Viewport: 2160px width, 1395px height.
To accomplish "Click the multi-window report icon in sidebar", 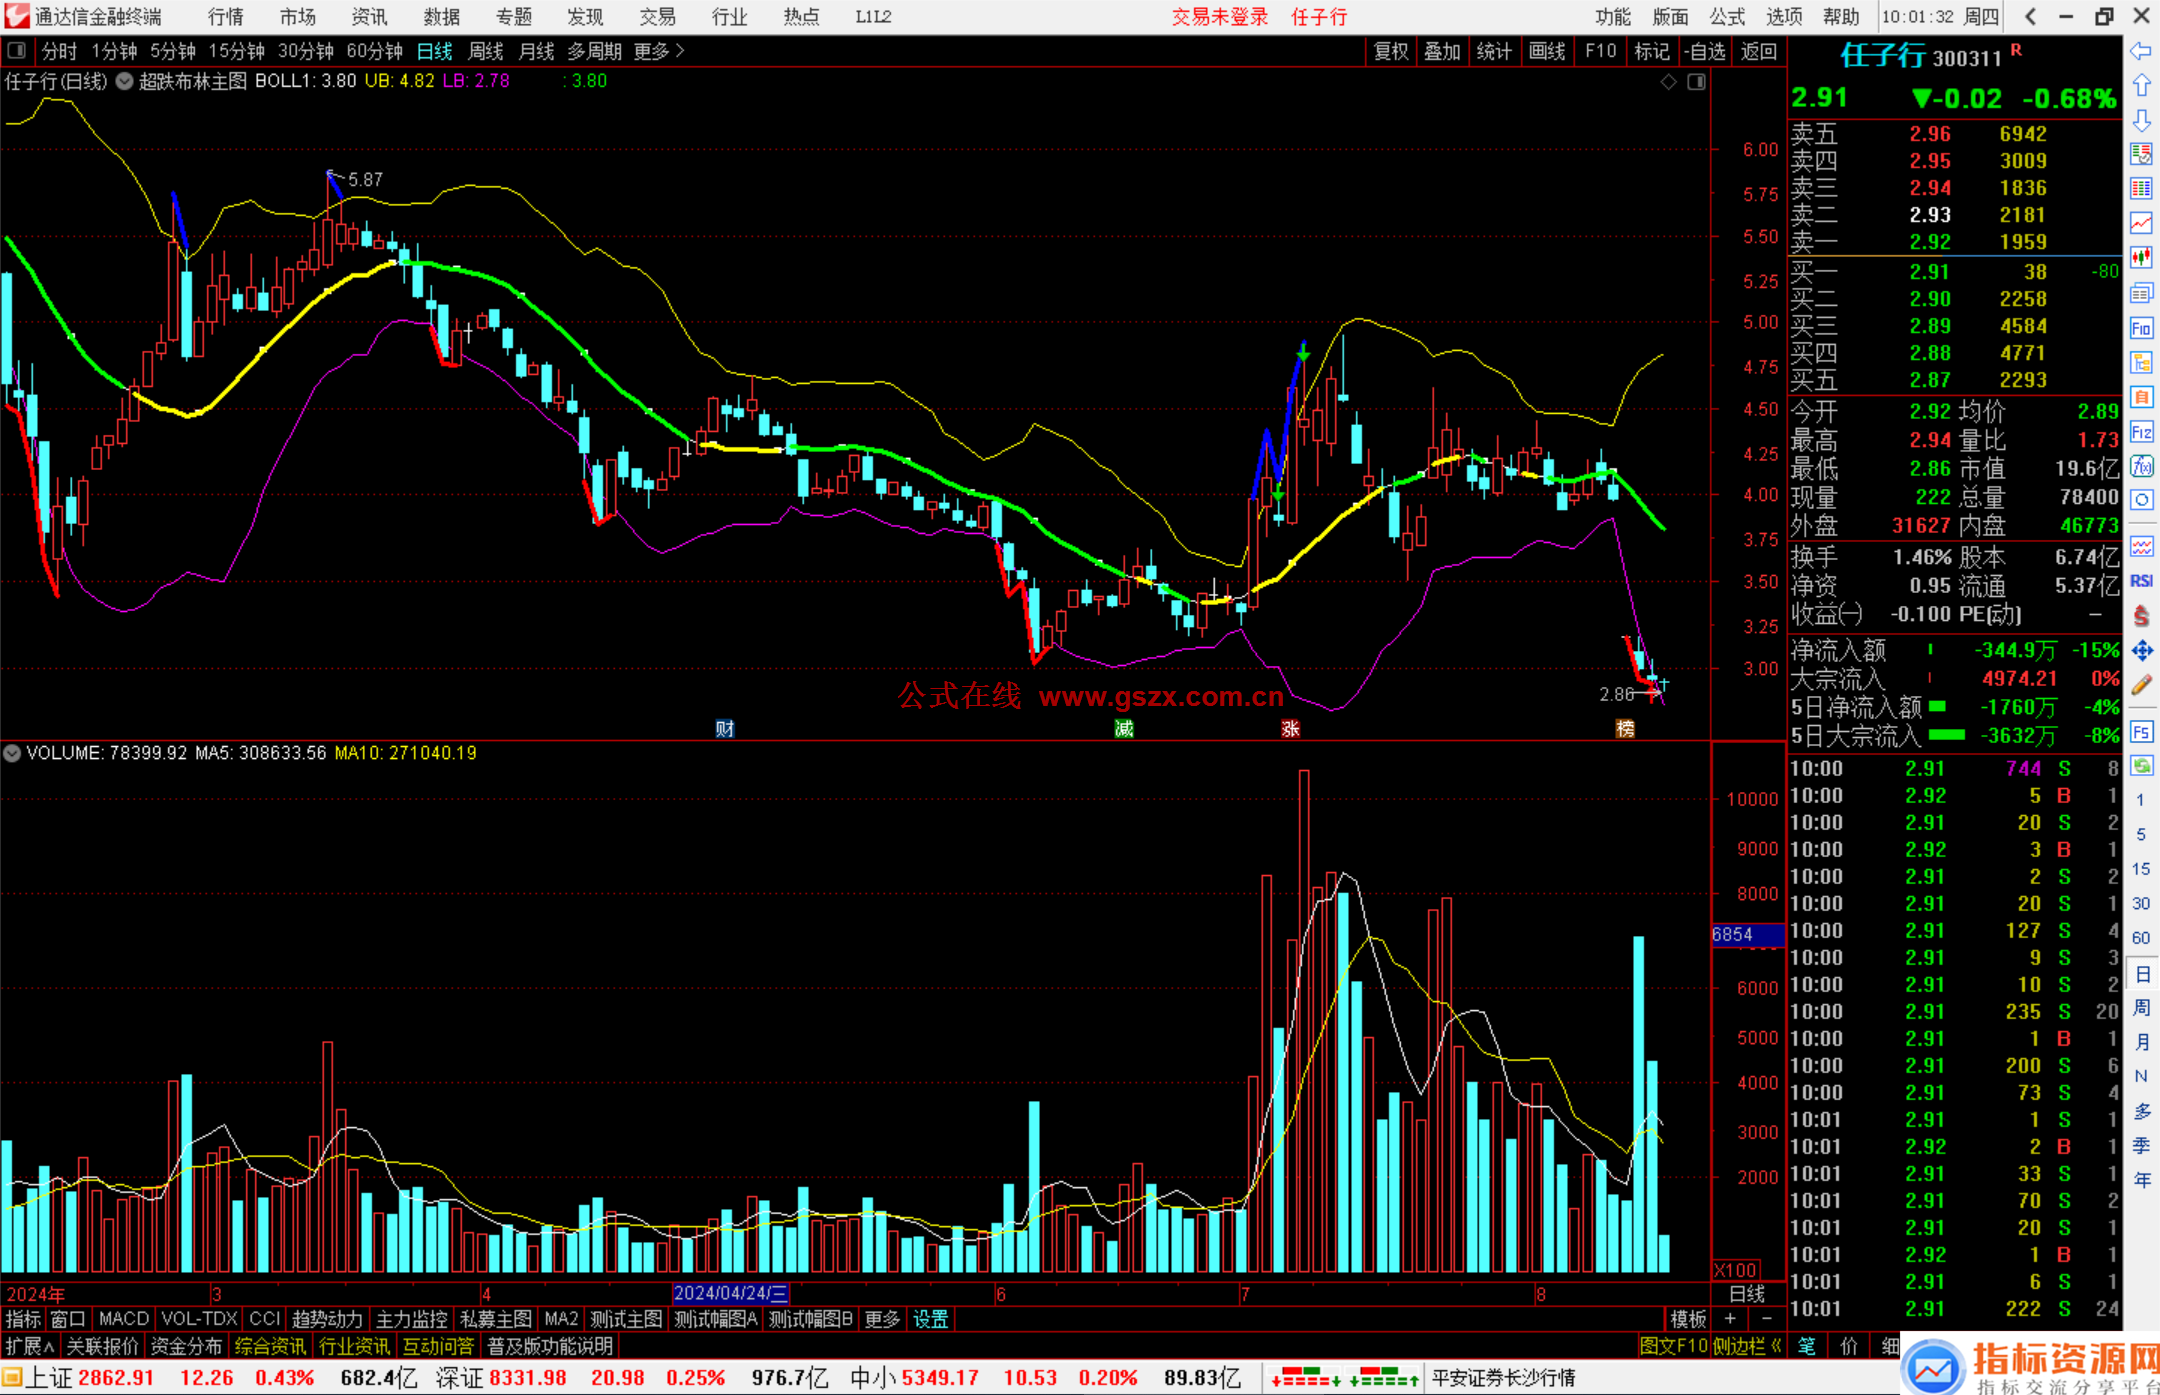I will (x=2141, y=293).
